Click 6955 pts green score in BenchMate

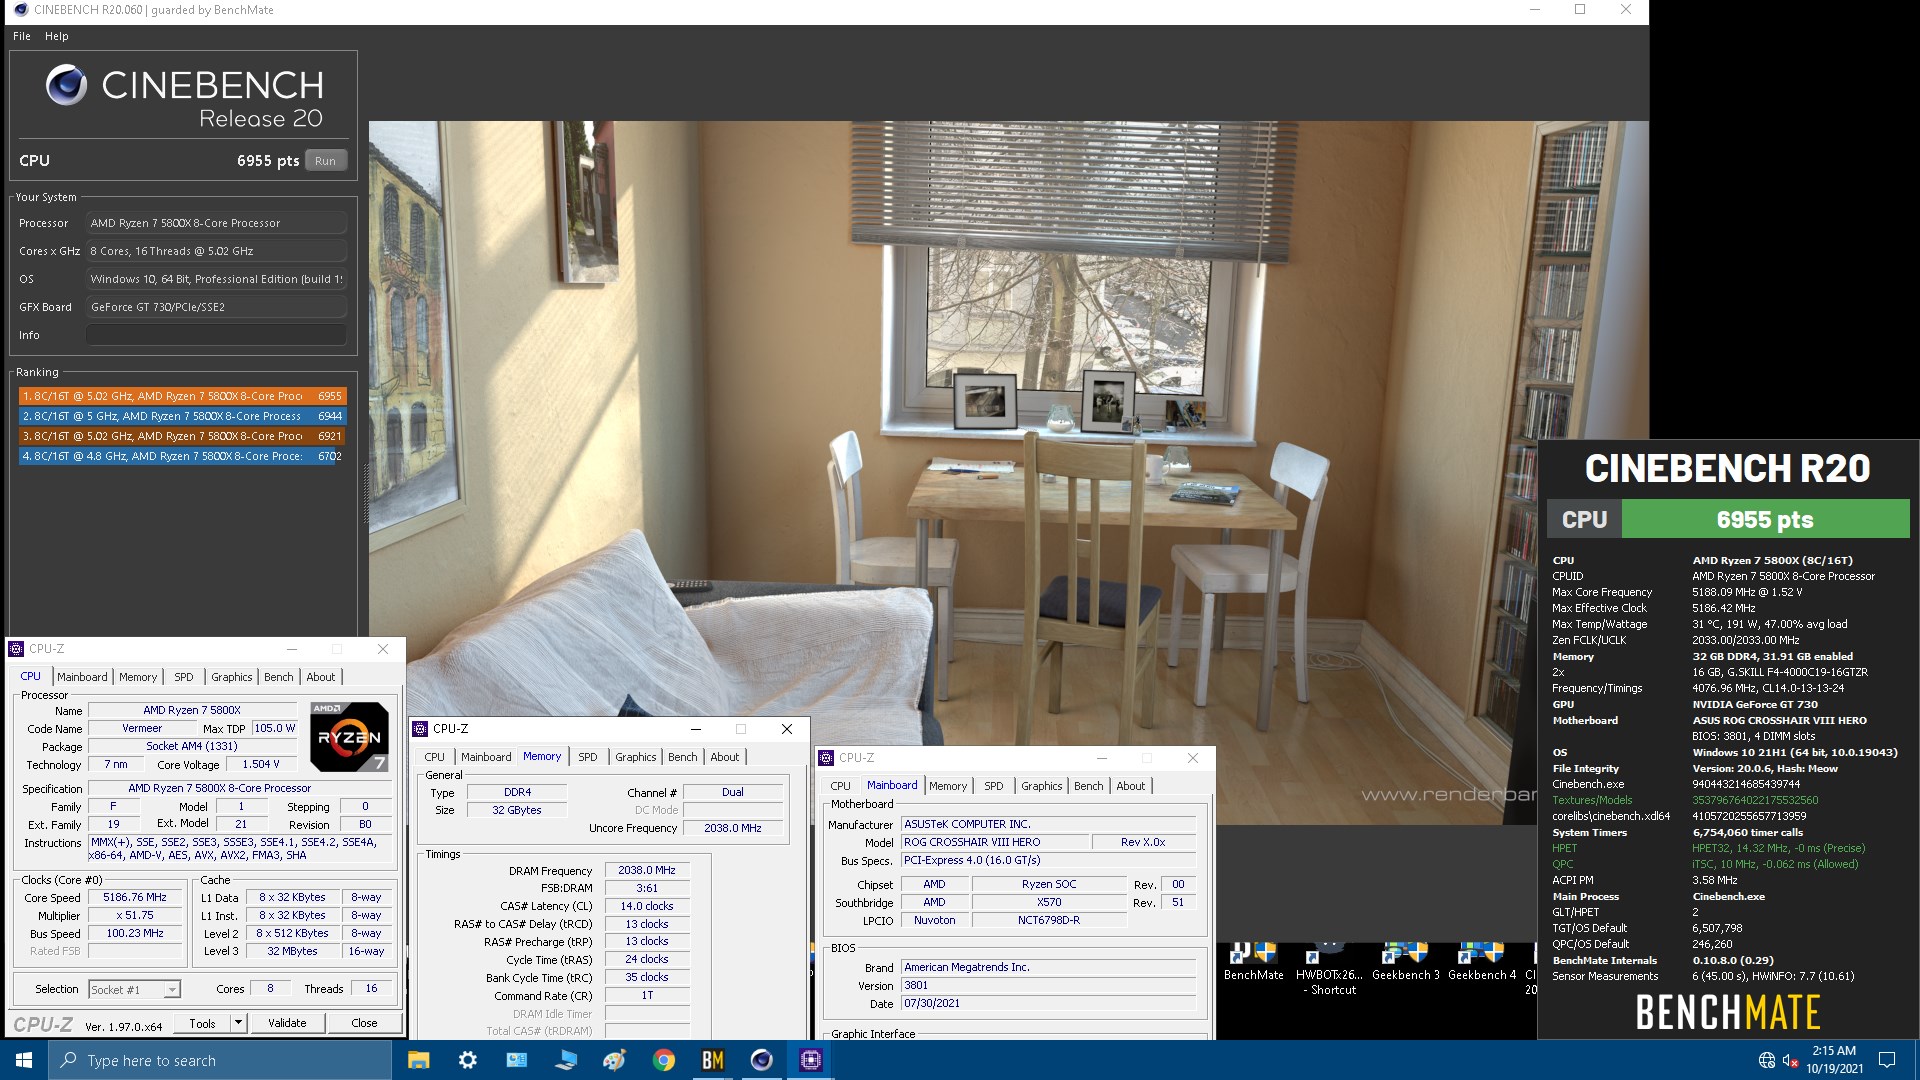point(1765,520)
